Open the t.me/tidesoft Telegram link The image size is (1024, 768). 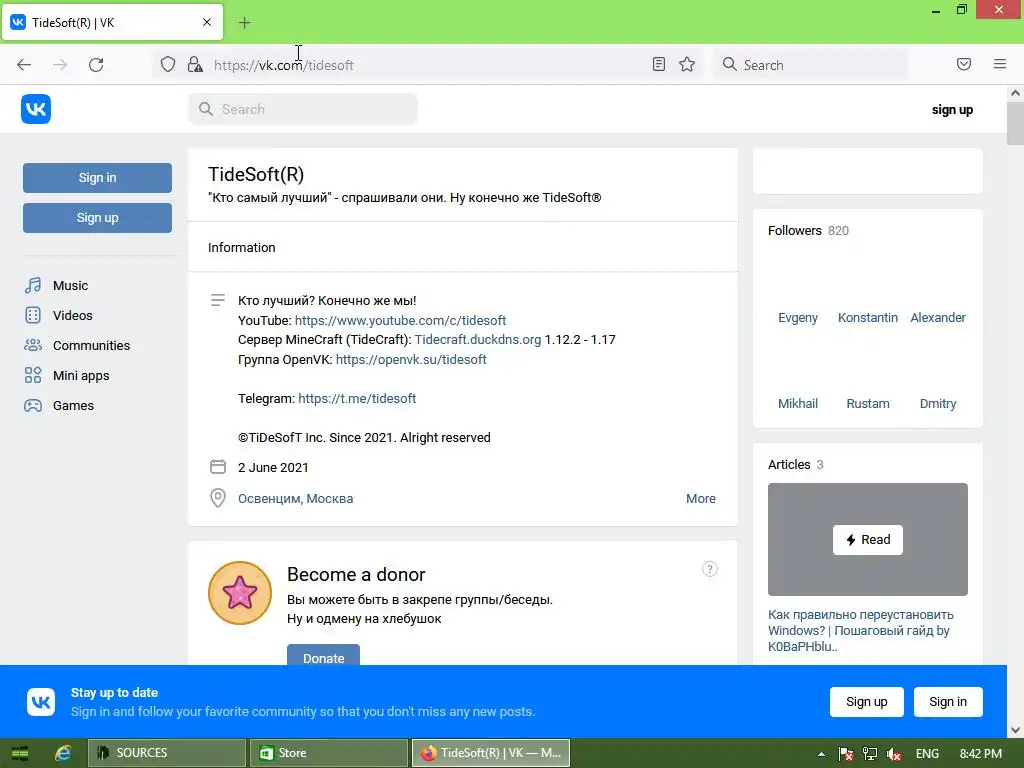pos(357,398)
